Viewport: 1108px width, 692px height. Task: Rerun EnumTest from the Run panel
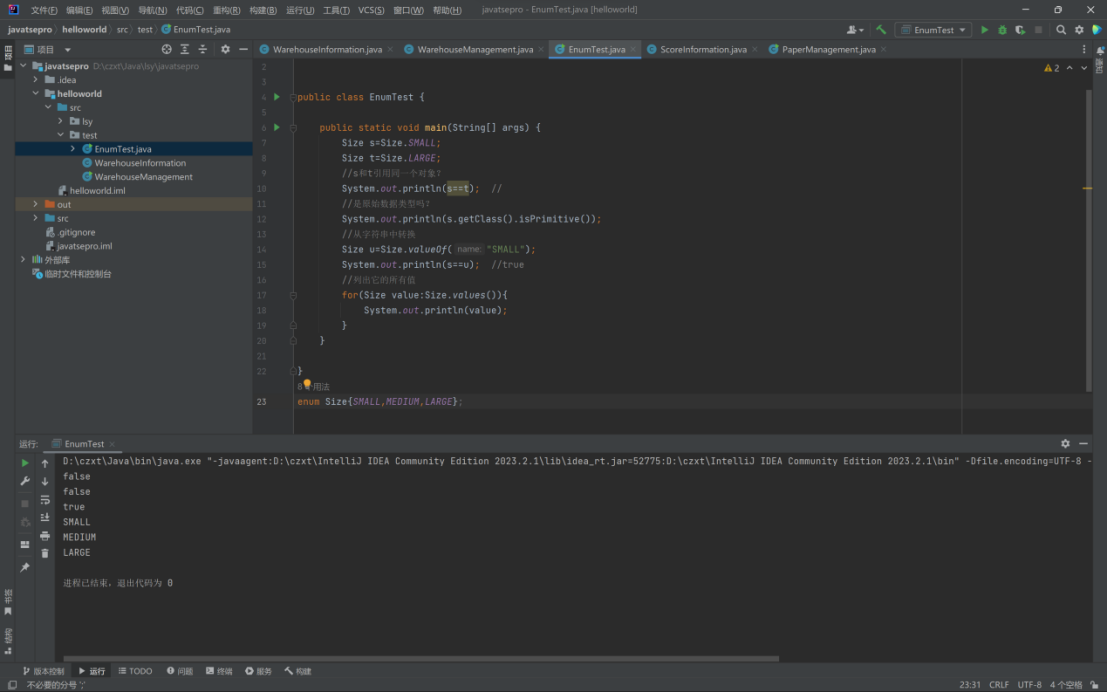click(25, 464)
